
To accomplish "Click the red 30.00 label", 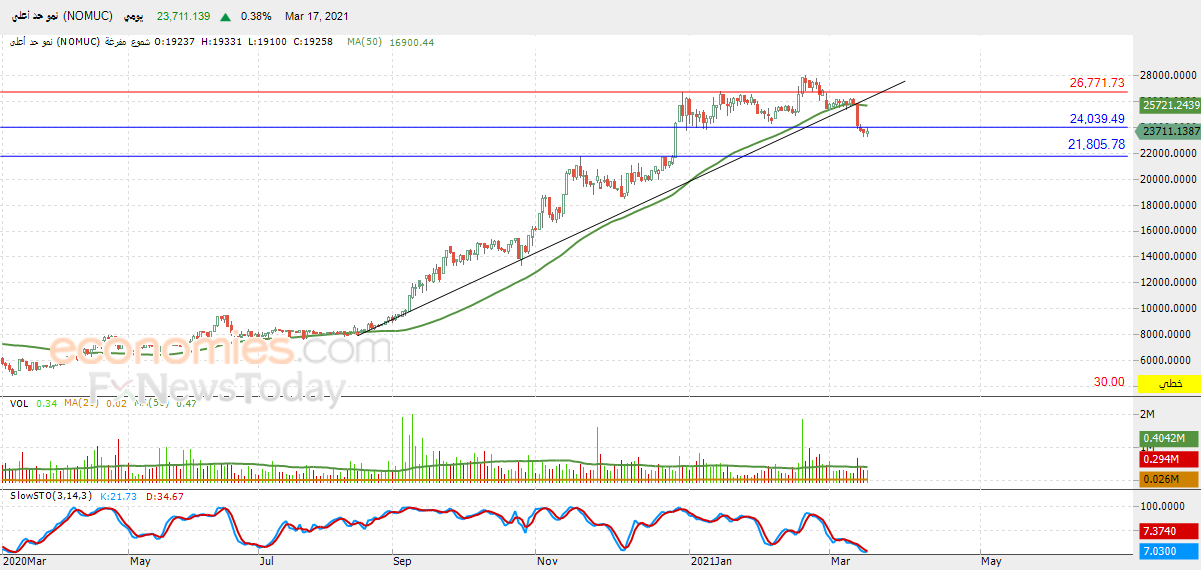I will (x=1109, y=382).
